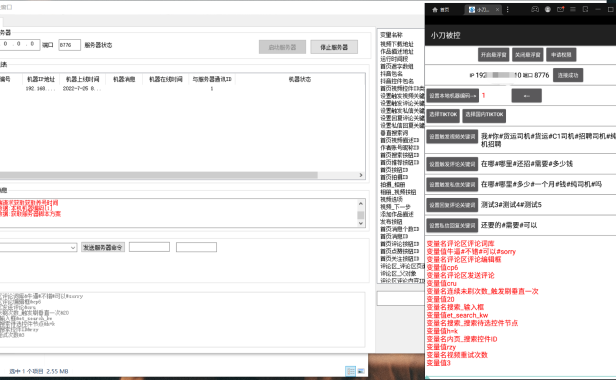Viewport: 616px width, 380px height.
Task: Click 设置触发视频关键词 button
Action: [452, 137]
